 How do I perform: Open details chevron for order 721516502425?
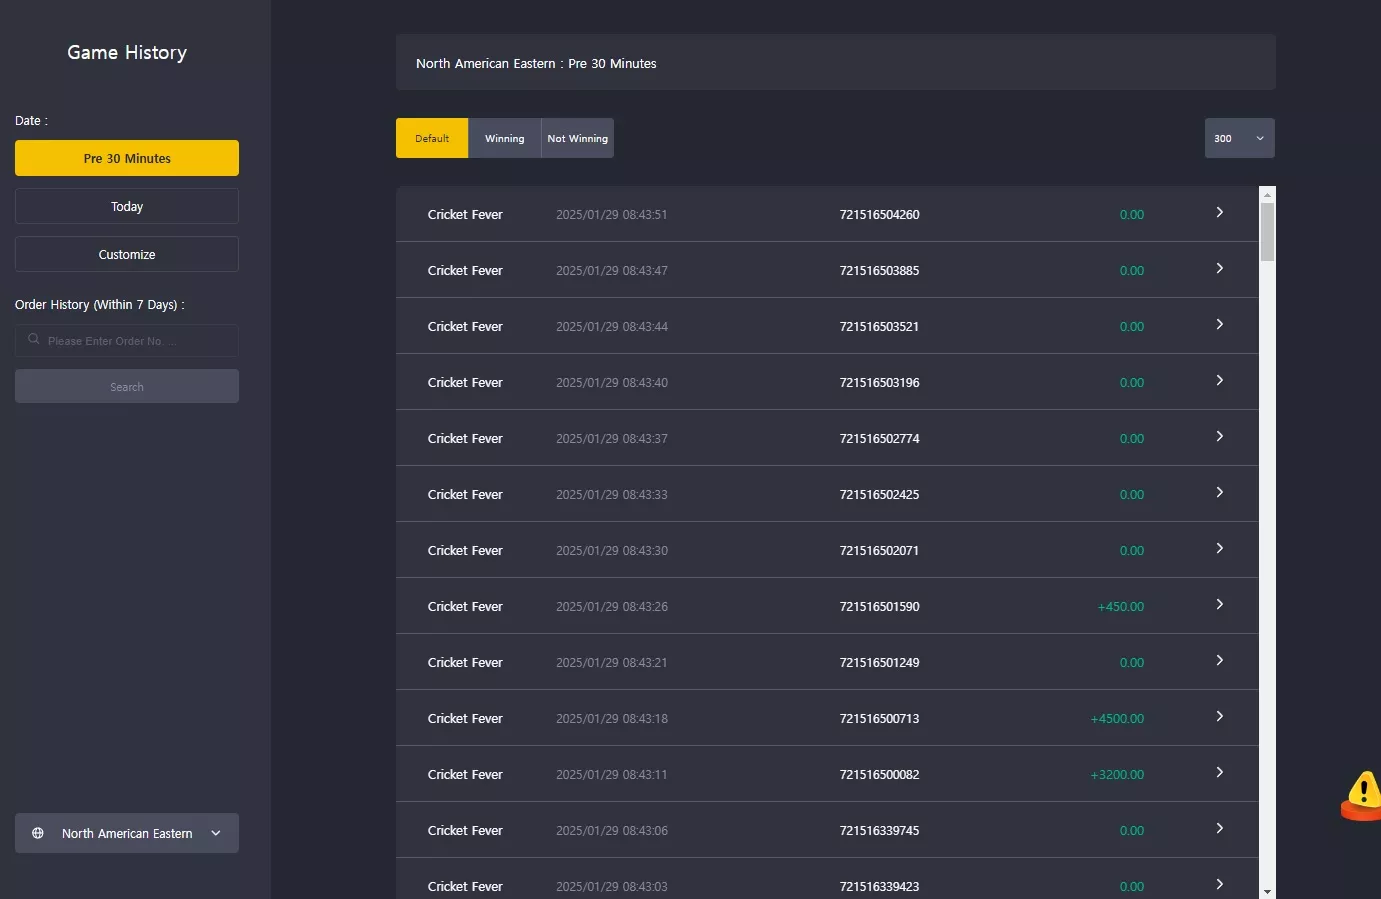coord(1219,492)
